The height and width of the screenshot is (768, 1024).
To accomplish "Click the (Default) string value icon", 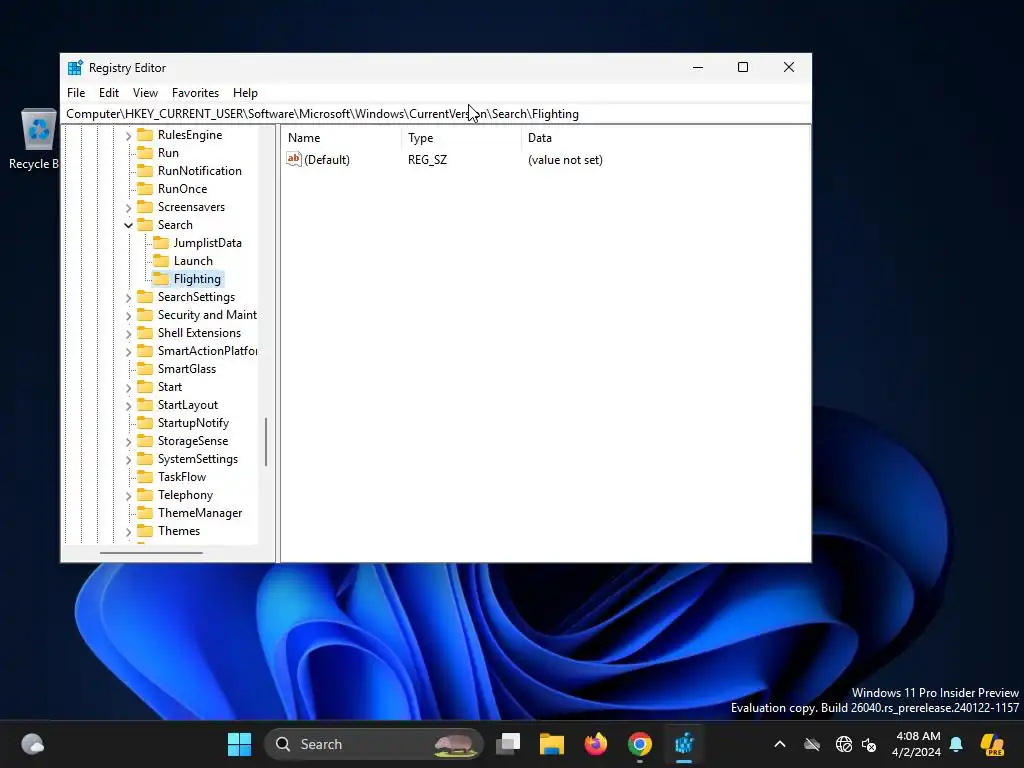I will click(x=294, y=159).
